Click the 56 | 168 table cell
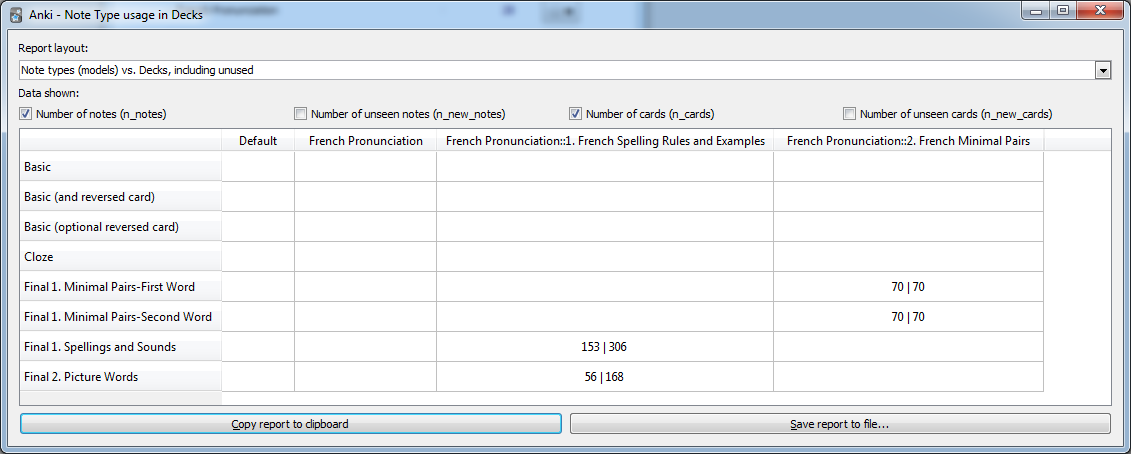 pyautogui.click(x=605, y=377)
